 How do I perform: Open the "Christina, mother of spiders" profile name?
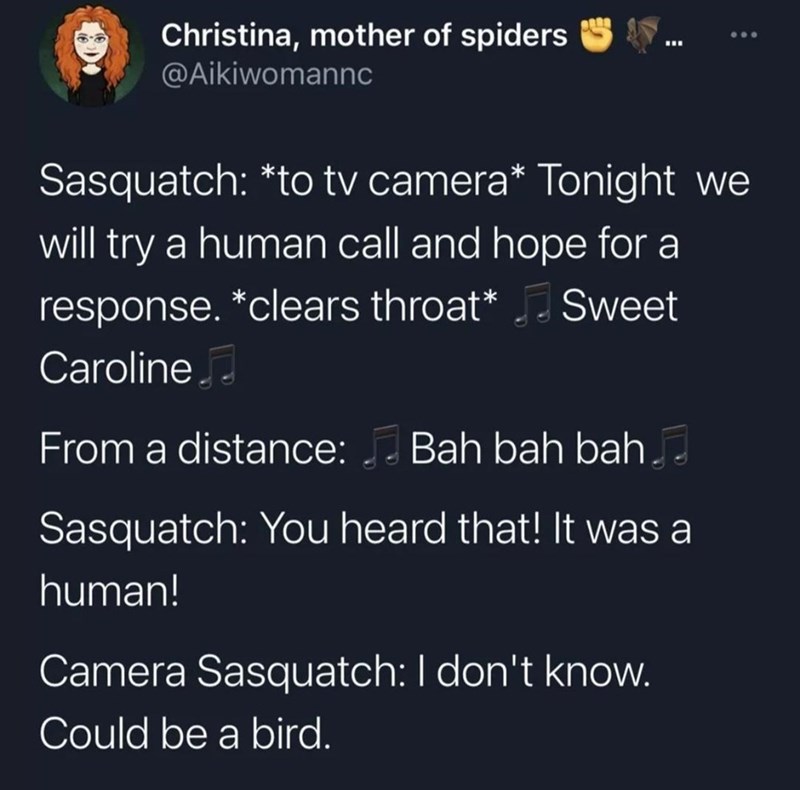click(x=363, y=36)
